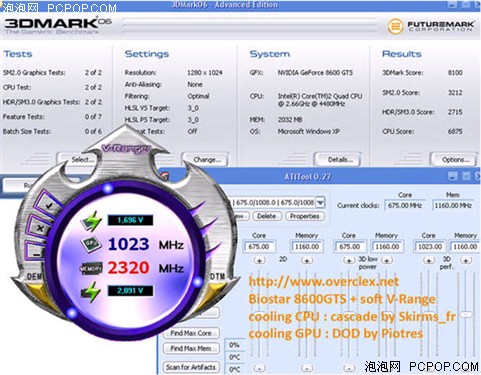Viewport: 481px width, 375px height.
Task: Click the ATITool 0.27 title bar
Action: pos(320,176)
